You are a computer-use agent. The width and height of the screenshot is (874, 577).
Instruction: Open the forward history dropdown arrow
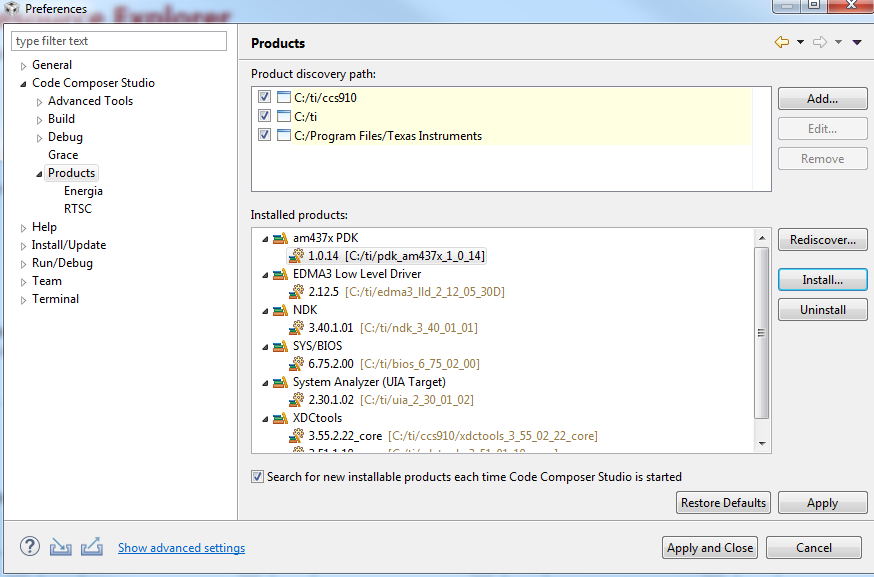click(x=838, y=42)
